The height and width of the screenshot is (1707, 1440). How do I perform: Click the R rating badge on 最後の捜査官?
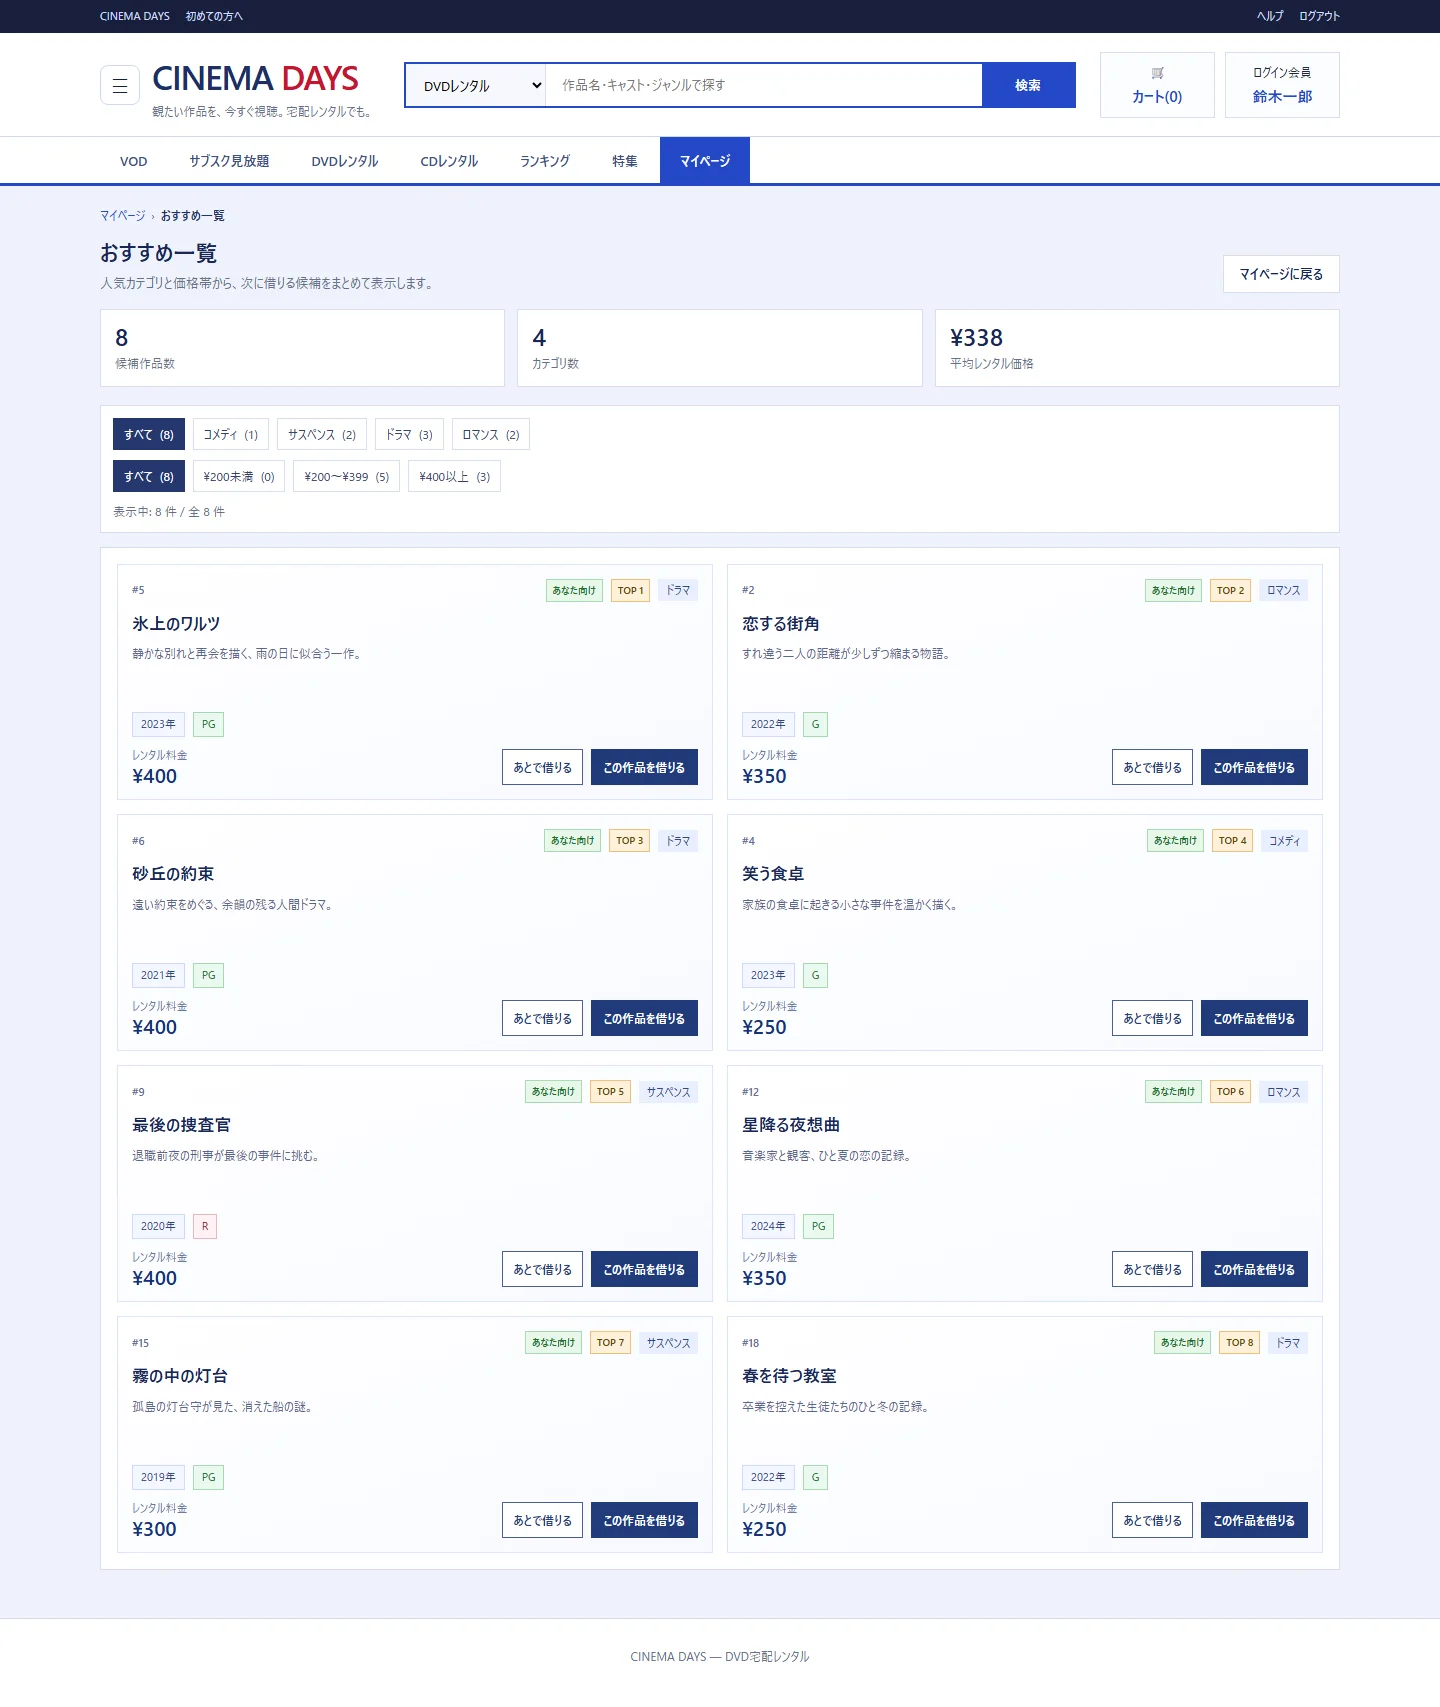(205, 1226)
